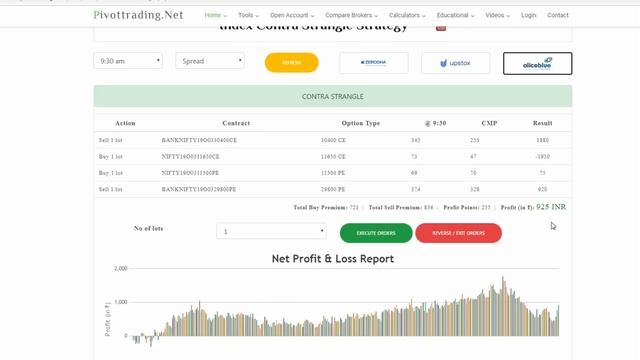Select the BANKNIFTY 30400CE contract cell

pyautogui.click(x=199, y=140)
